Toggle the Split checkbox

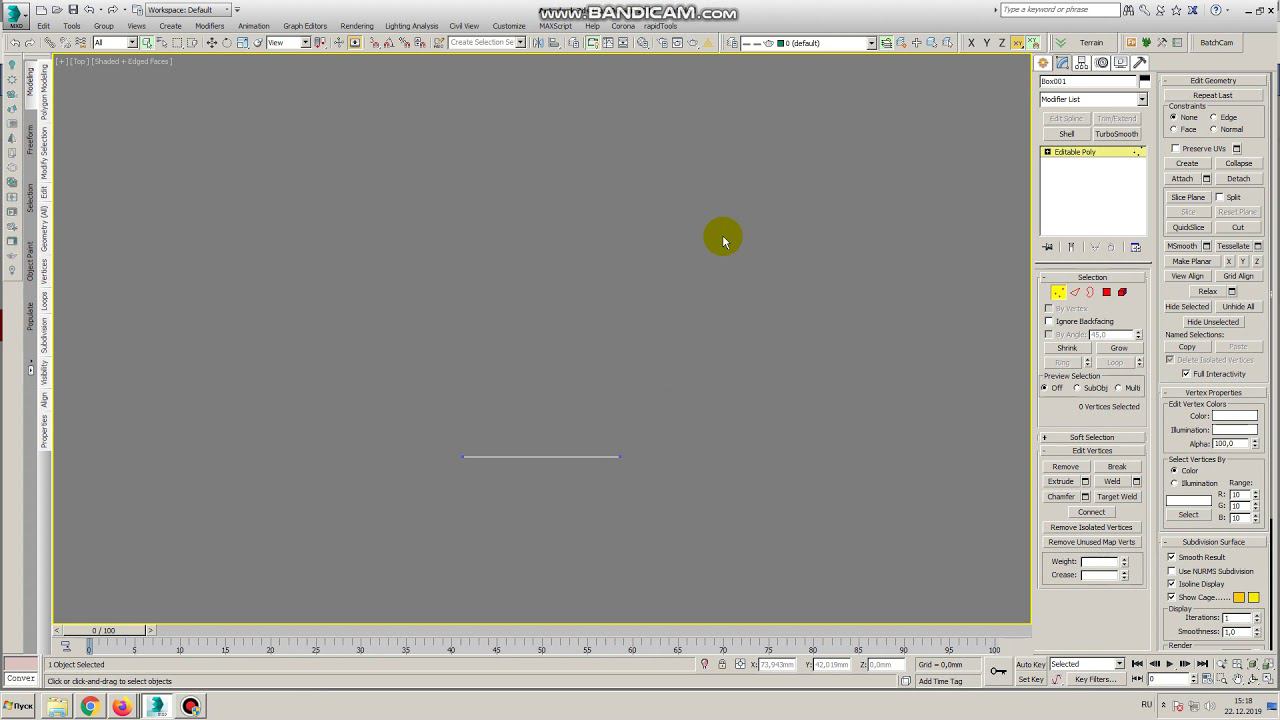(x=1220, y=197)
